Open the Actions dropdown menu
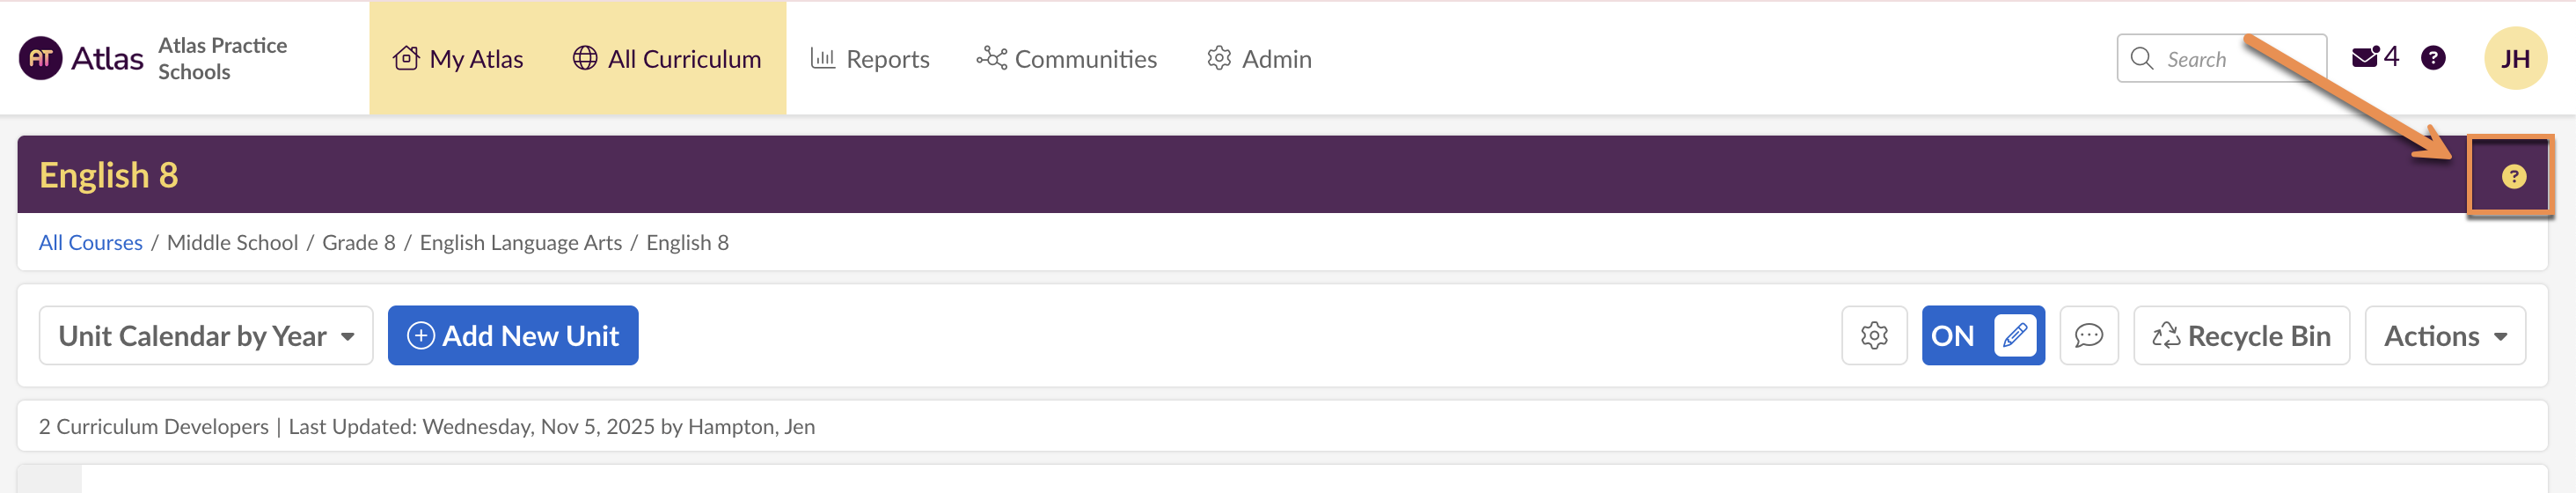 [2444, 336]
